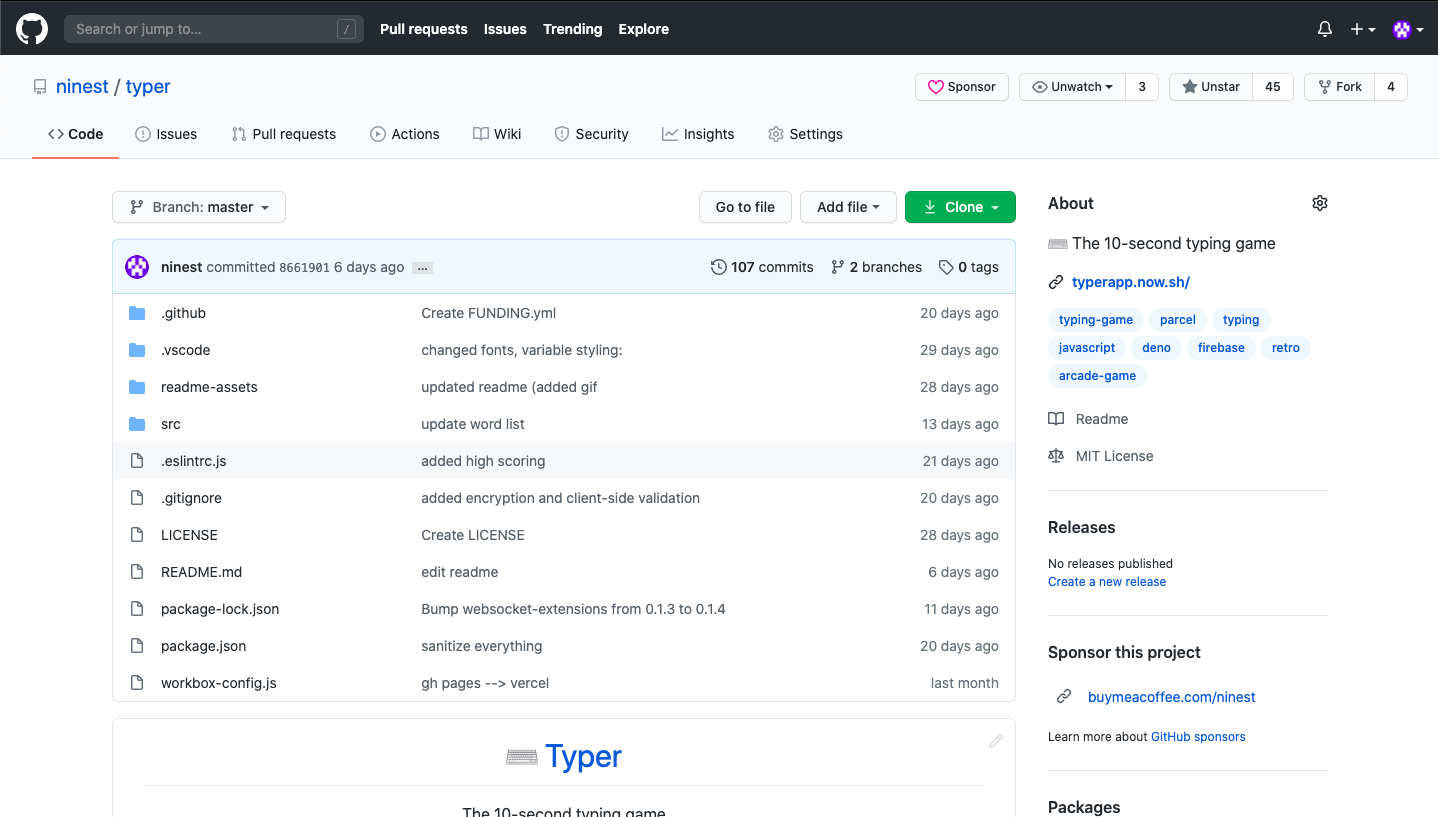Click the watchers count 3
This screenshot has height=817, width=1438.
(1142, 87)
